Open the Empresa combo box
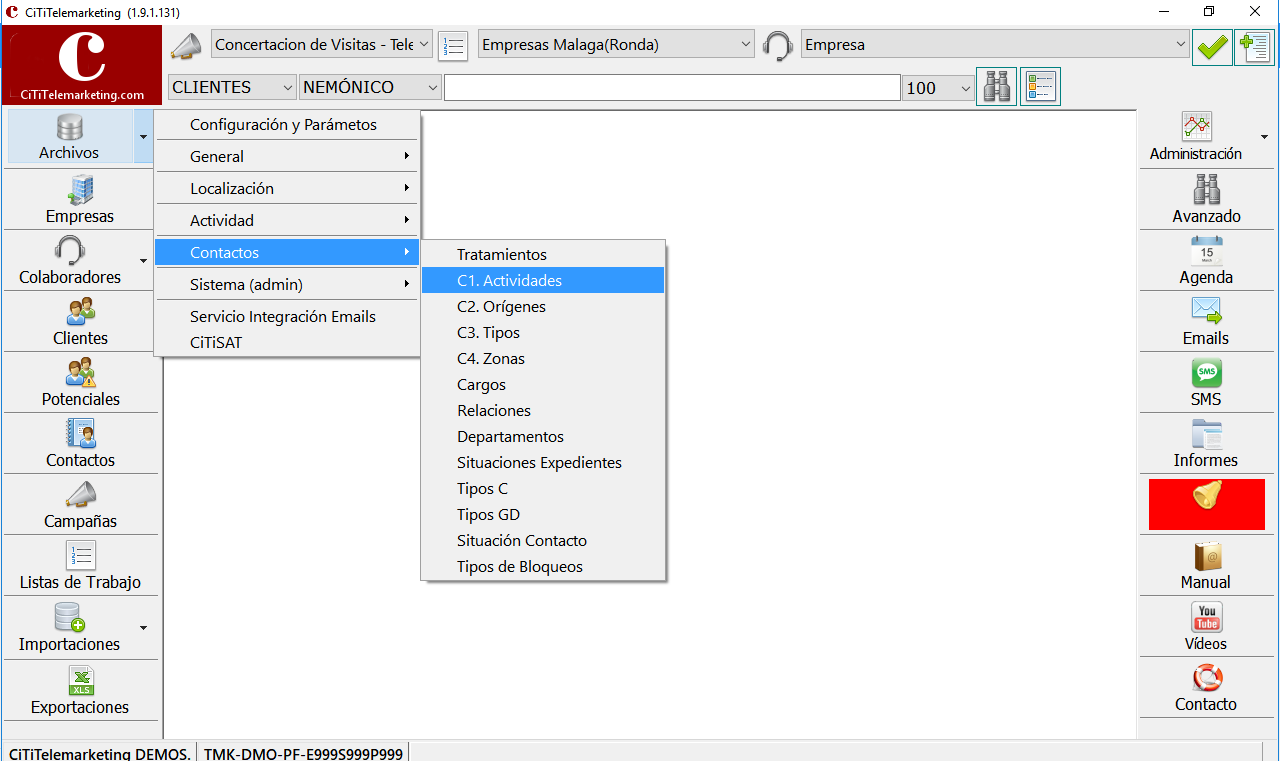This screenshot has height=761, width=1280. pyautogui.click(x=995, y=45)
